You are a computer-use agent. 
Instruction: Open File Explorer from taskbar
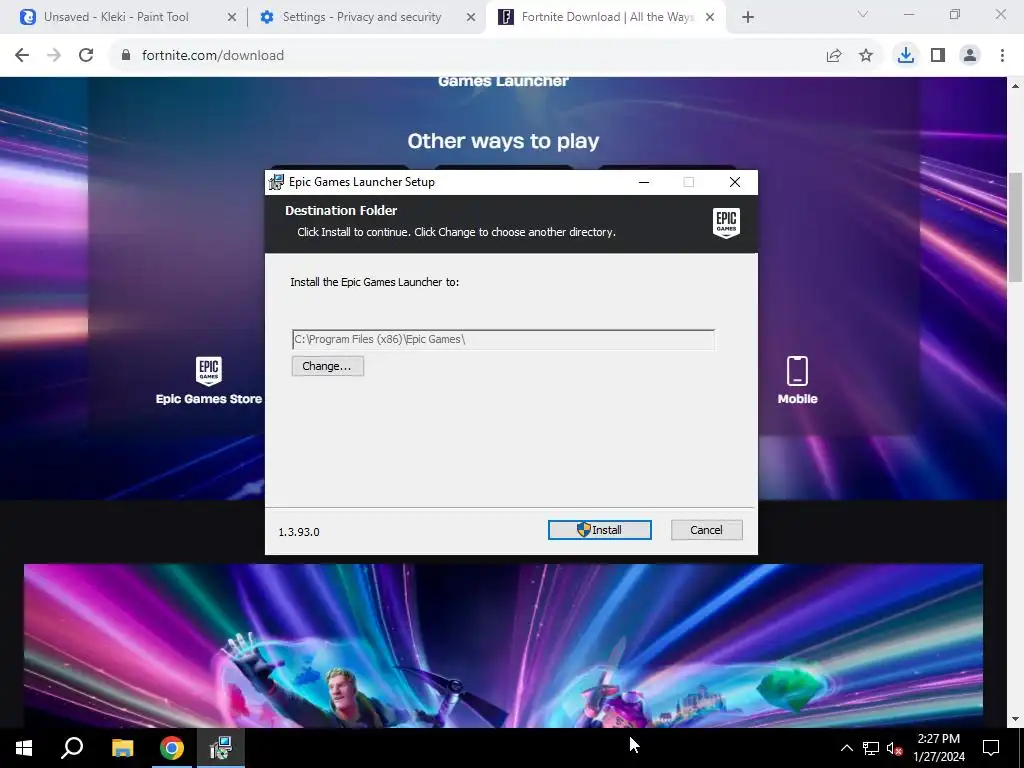[122, 748]
